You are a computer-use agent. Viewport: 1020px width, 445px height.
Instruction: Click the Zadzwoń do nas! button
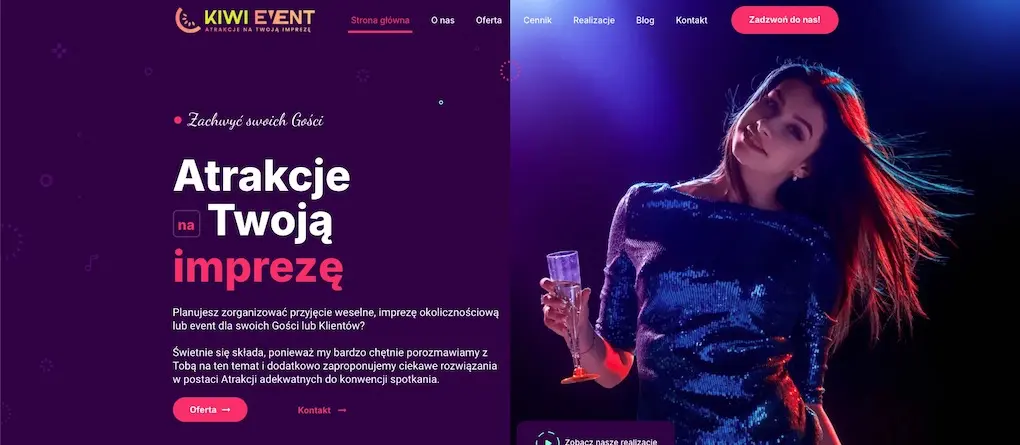(x=785, y=20)
